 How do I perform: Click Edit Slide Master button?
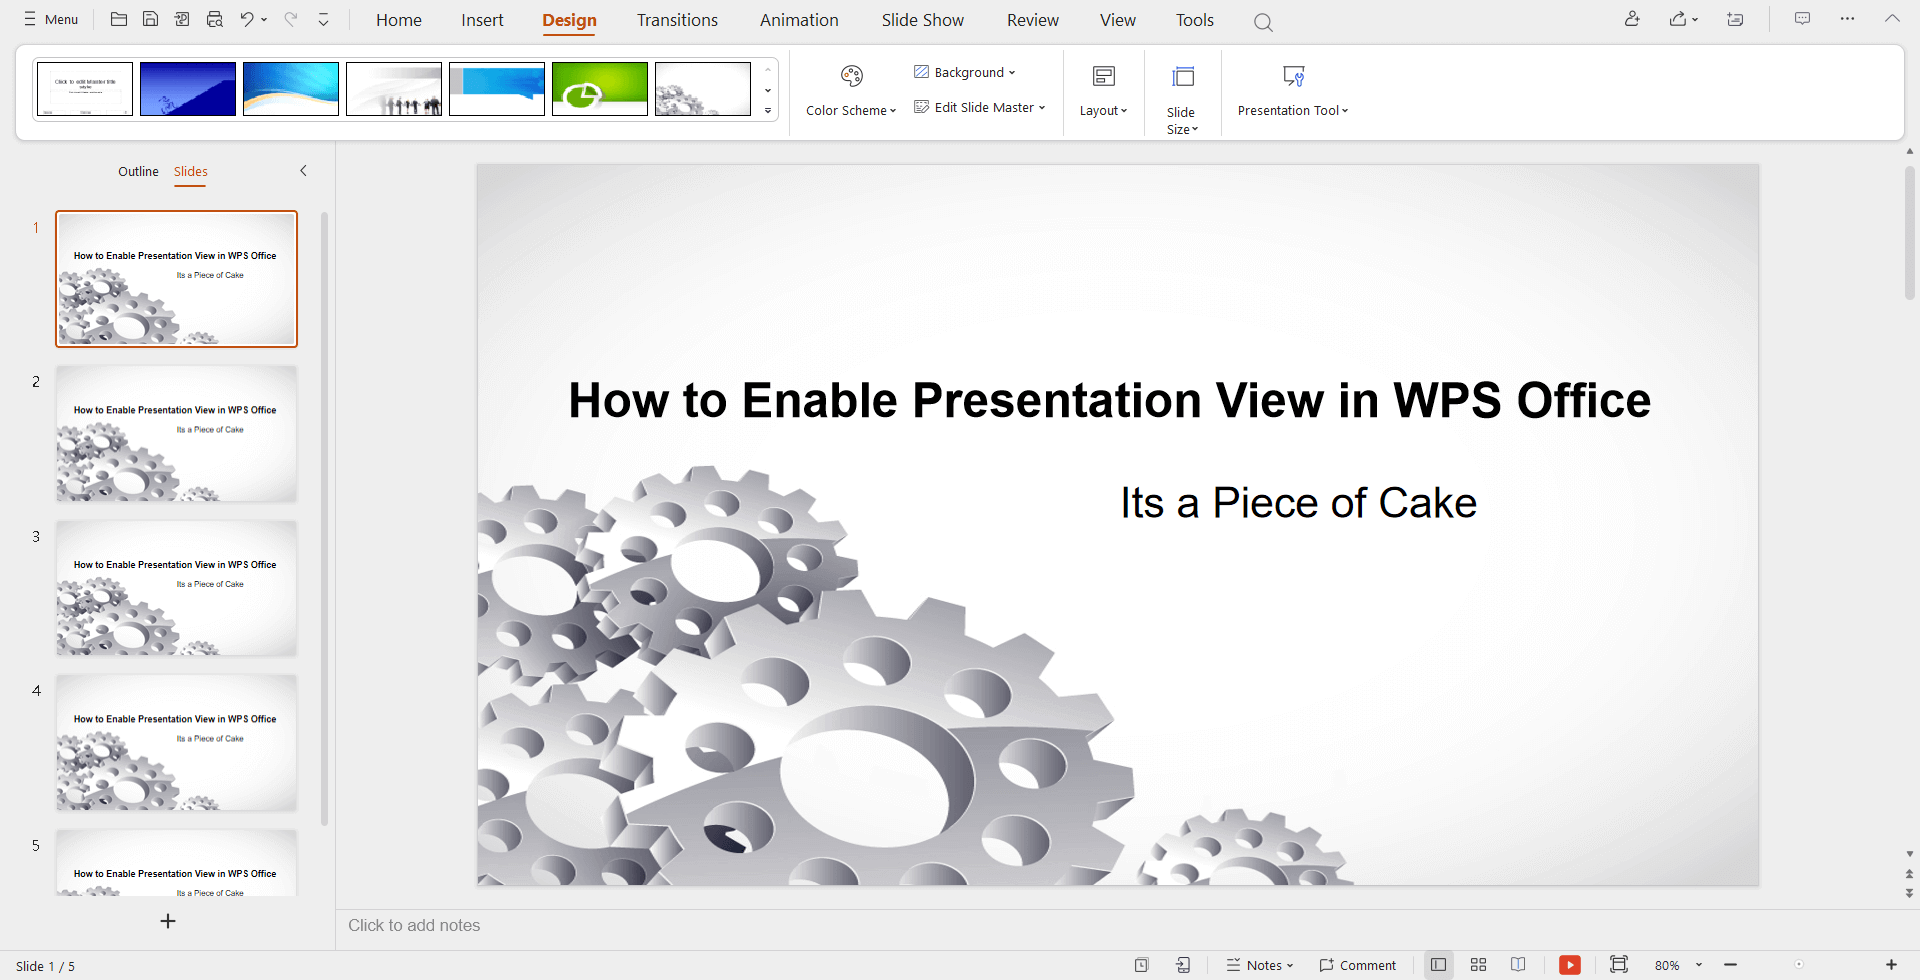coord(979,107)
